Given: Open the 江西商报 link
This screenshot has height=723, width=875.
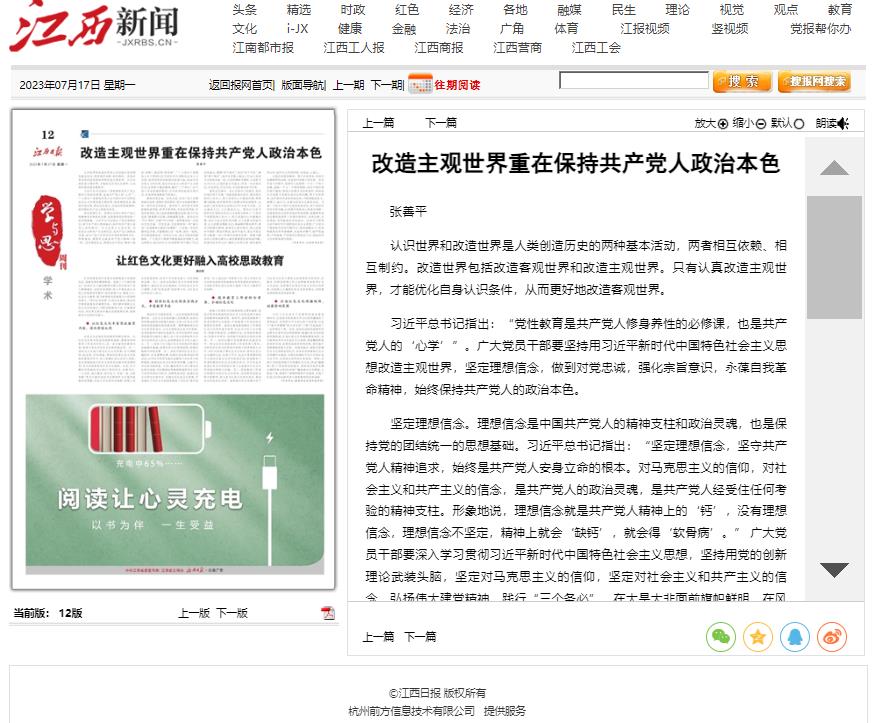Looking at the screenshot, I should tap(439, 47).
